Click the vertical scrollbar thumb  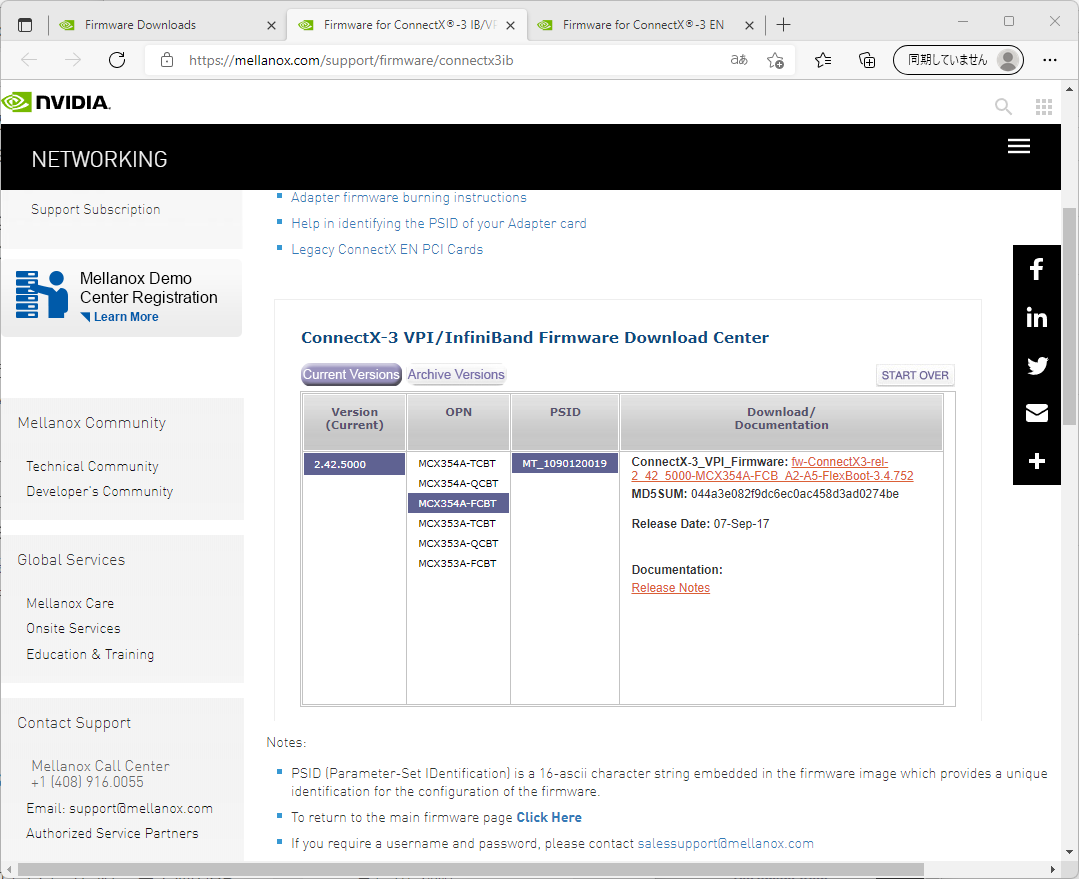1069,317
